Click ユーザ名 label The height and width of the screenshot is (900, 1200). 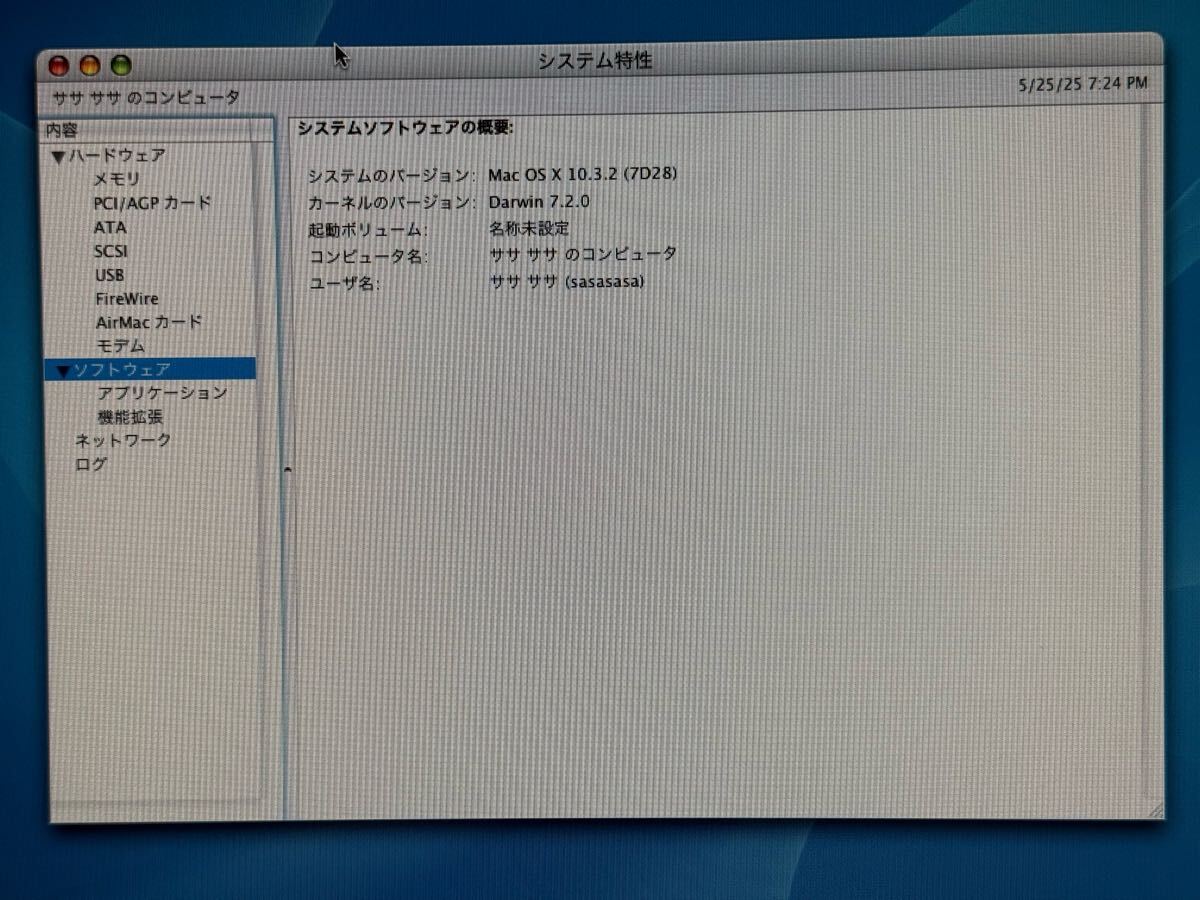[x=344, y=284]
